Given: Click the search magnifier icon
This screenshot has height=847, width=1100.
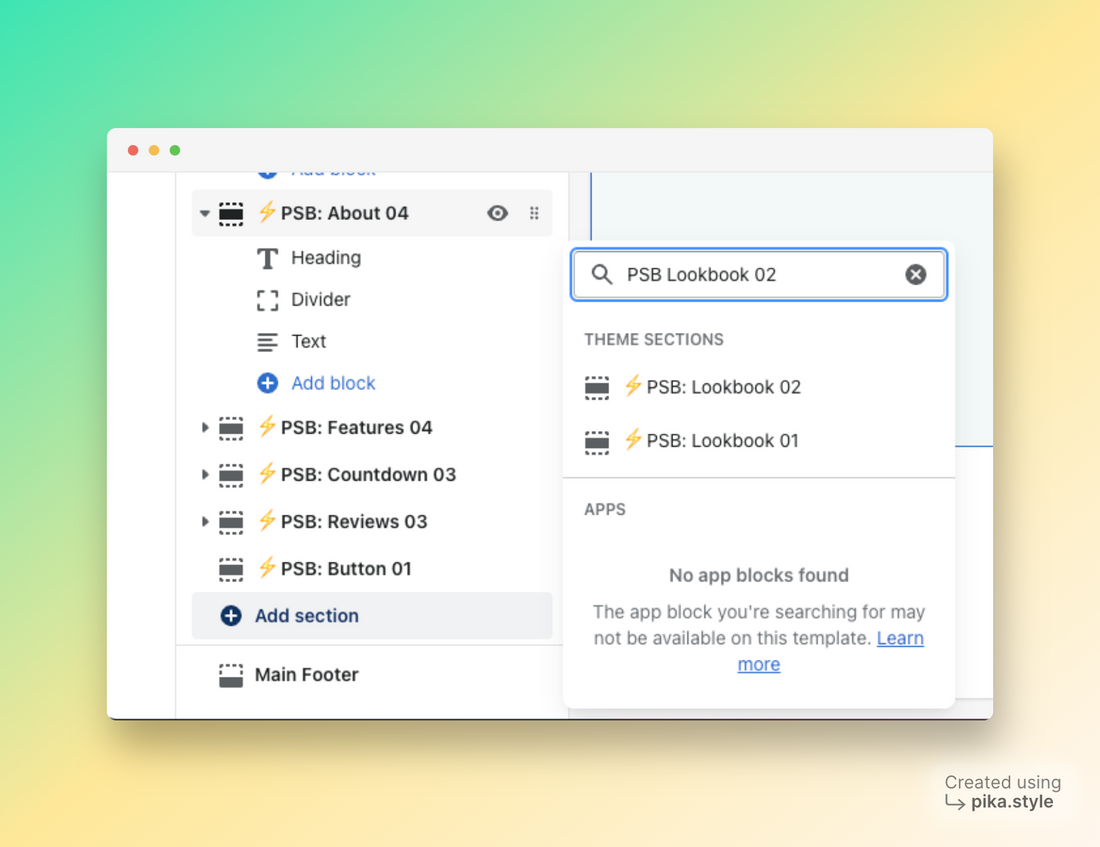Looking at the screenshot, I should pos(601,274).
